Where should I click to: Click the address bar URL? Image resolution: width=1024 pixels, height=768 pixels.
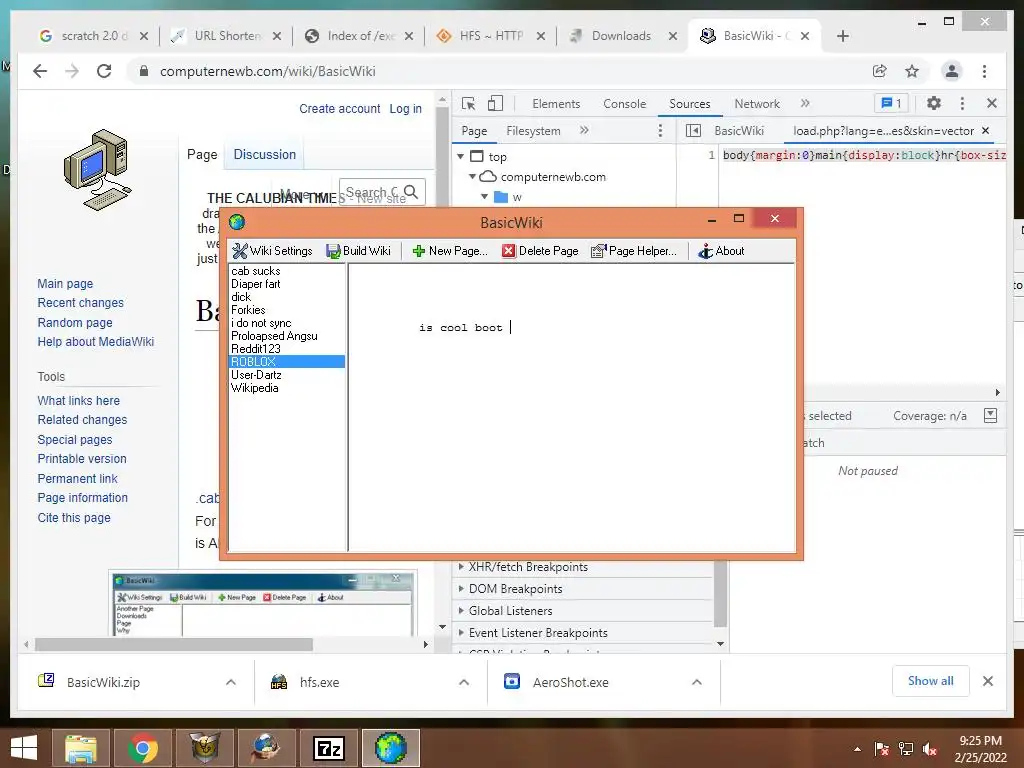point(268,71)
